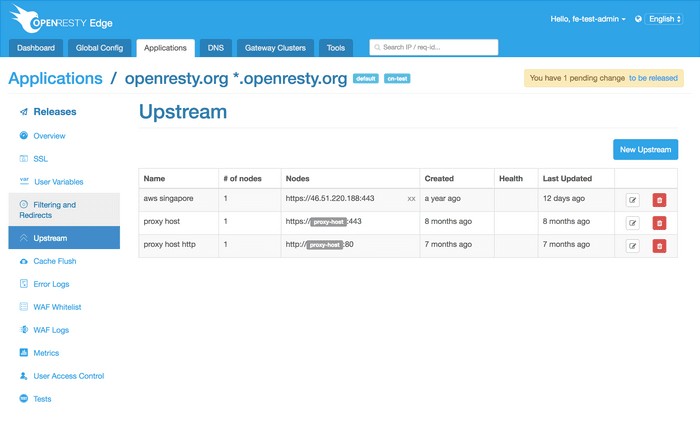Click the OpenResty Edge bird logo
Screen dimensions: 700x421
click(25, 19)
